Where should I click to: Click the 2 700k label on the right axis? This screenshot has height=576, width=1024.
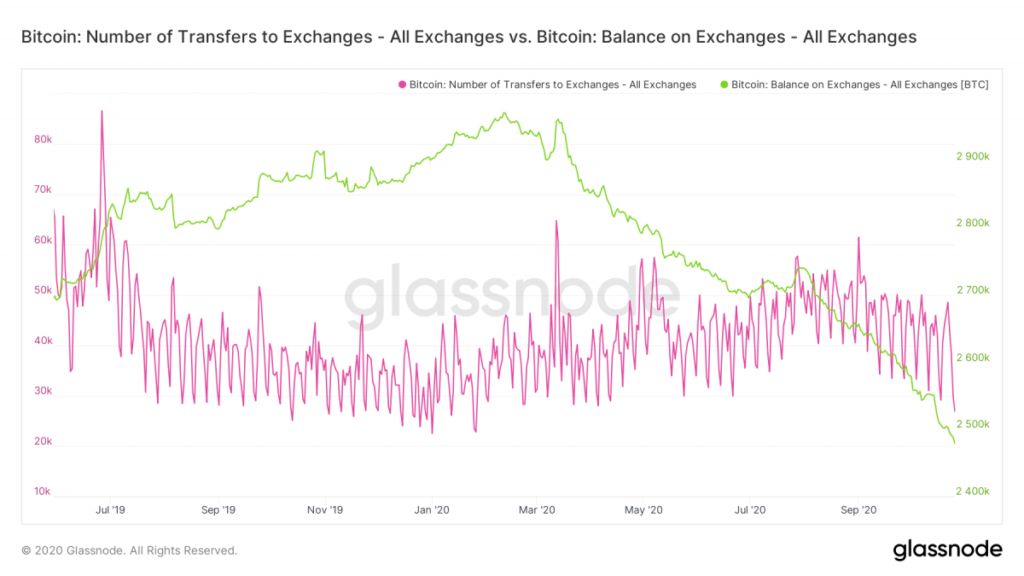pos(973,290)
